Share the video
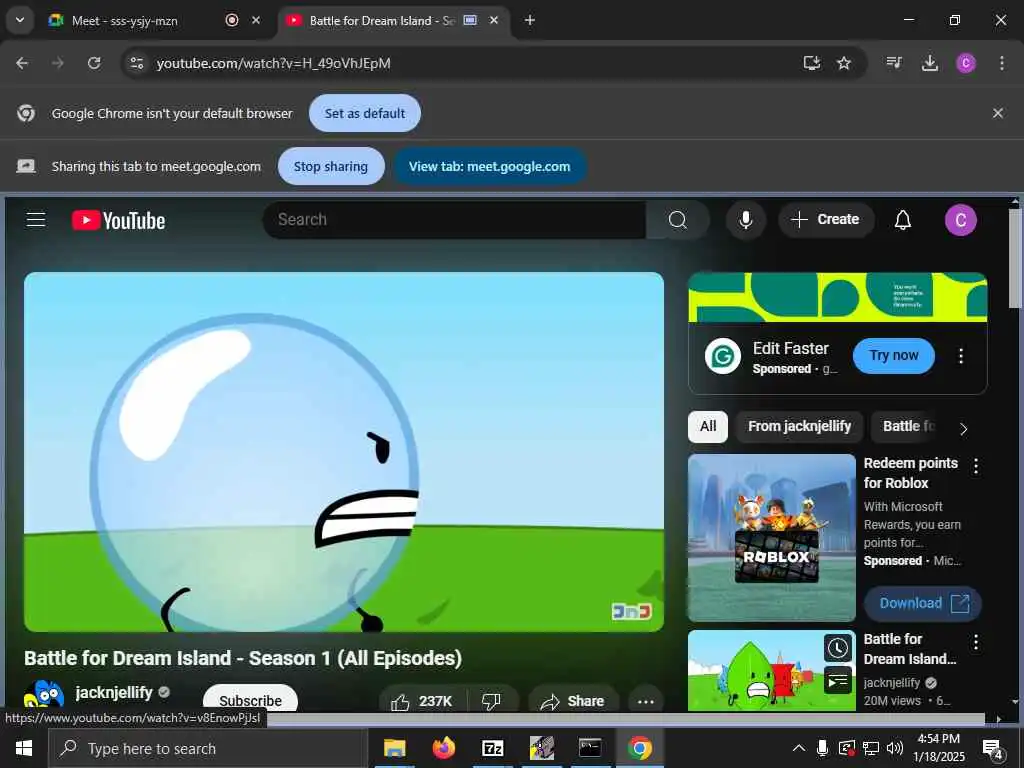Viewport: 1024px width, 768px height. [x=573, y=701]
